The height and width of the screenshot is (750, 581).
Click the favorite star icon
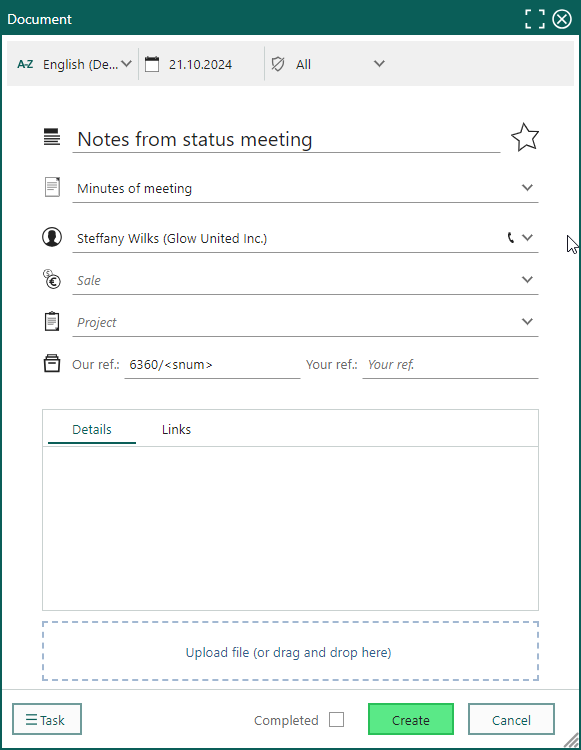click(525, 138)
